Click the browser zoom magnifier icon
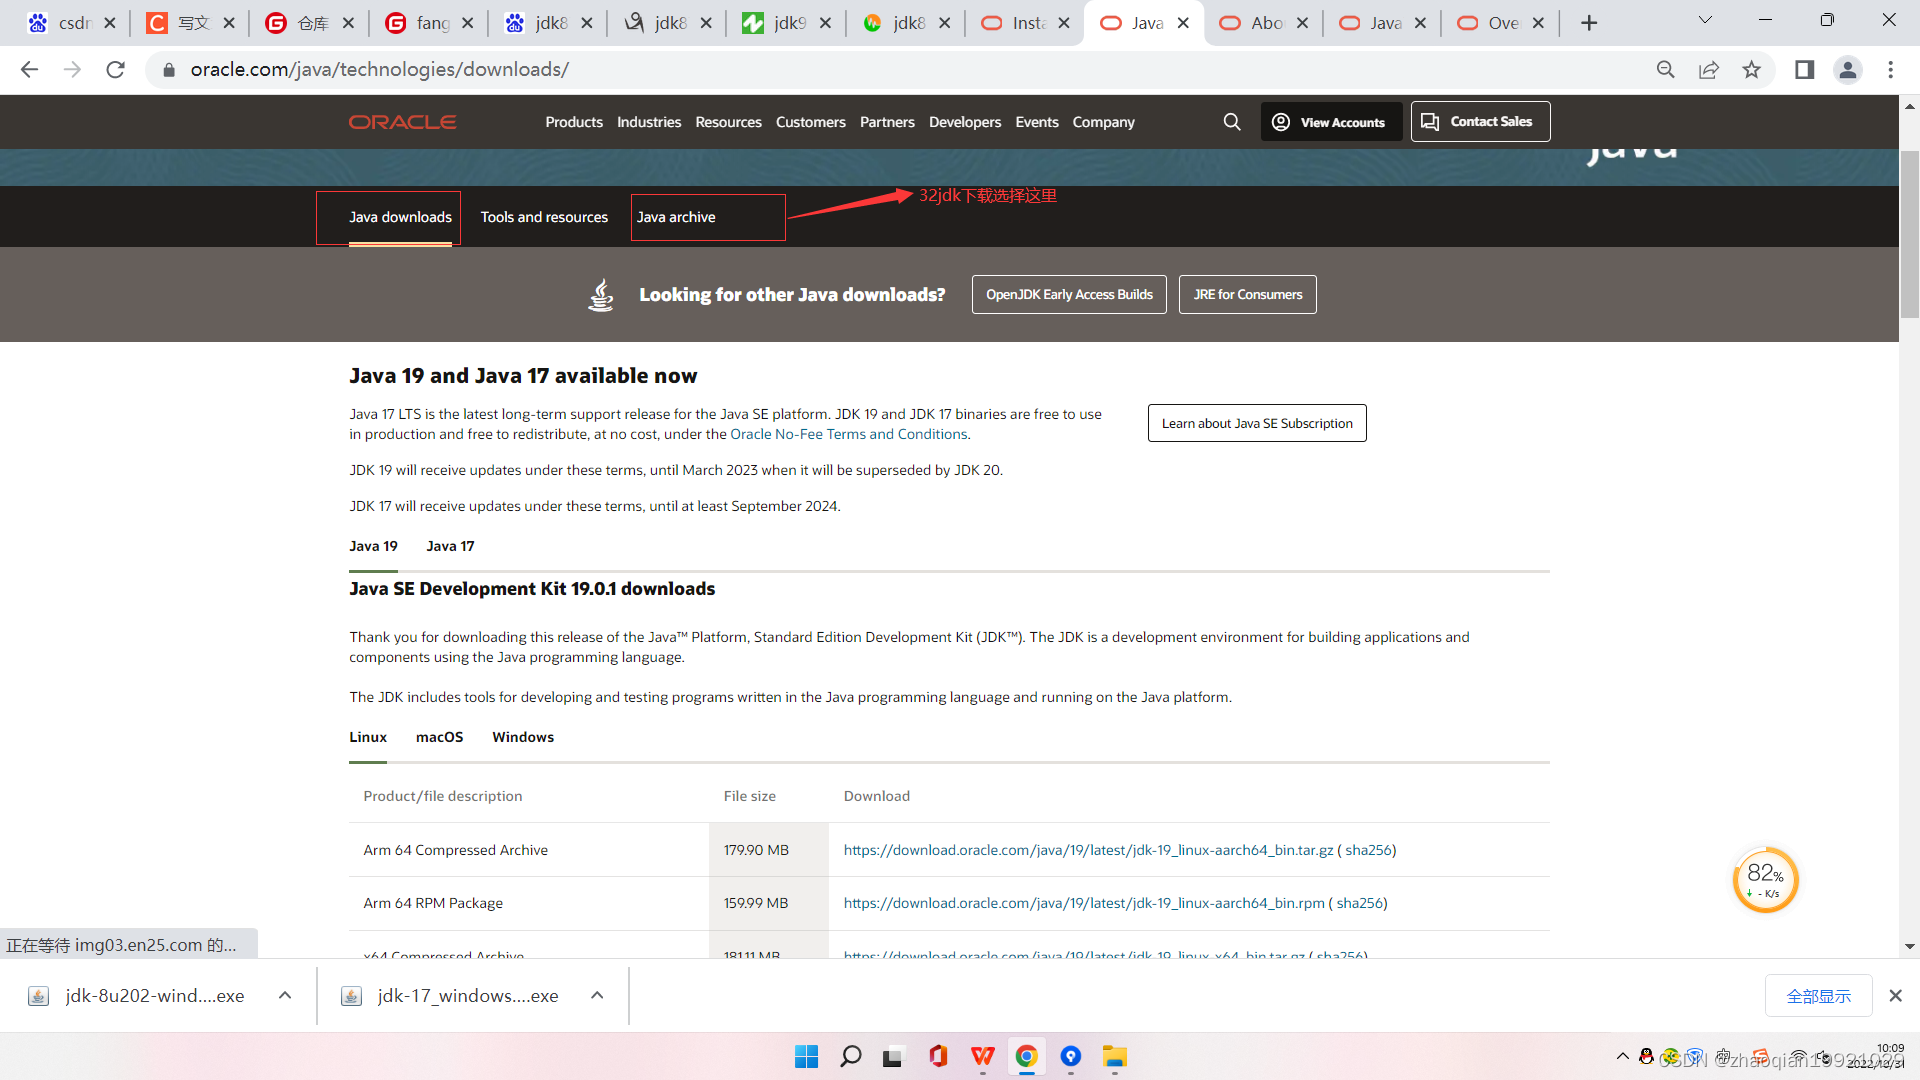The width and height of the screenshot is (1920, 1080). point(1666,70)
